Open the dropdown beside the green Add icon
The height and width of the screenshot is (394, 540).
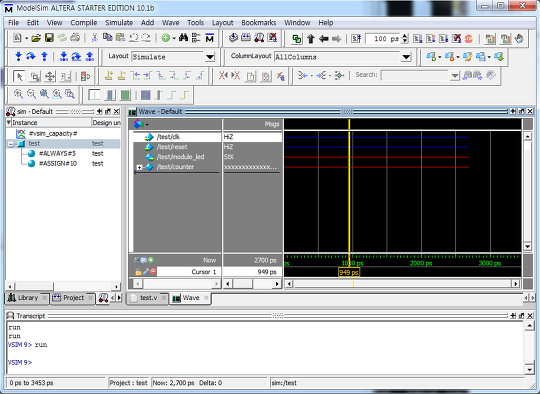tap(174, 38)
